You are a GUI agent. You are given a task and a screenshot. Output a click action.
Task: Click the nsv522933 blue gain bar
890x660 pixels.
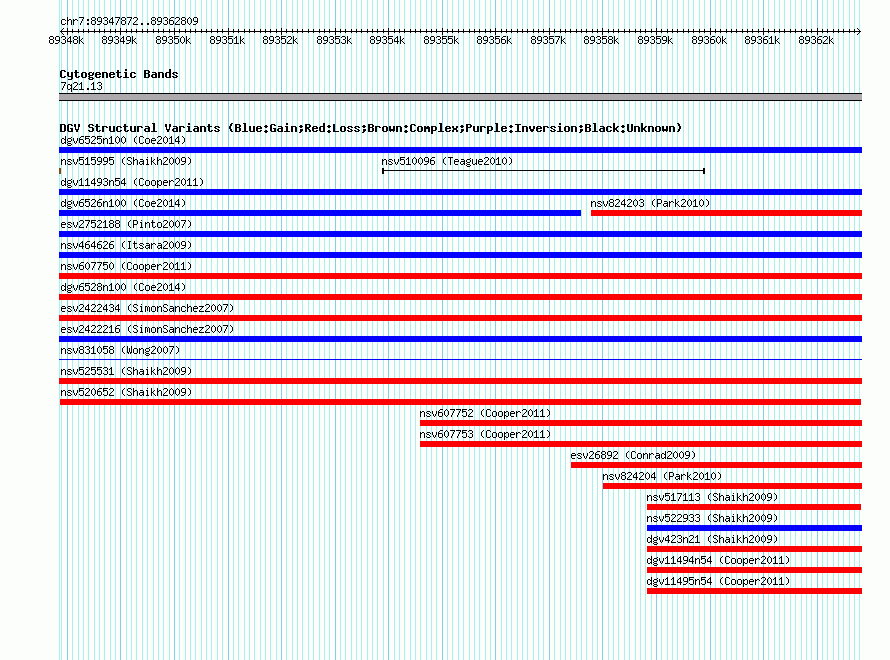tap(754, 528)
